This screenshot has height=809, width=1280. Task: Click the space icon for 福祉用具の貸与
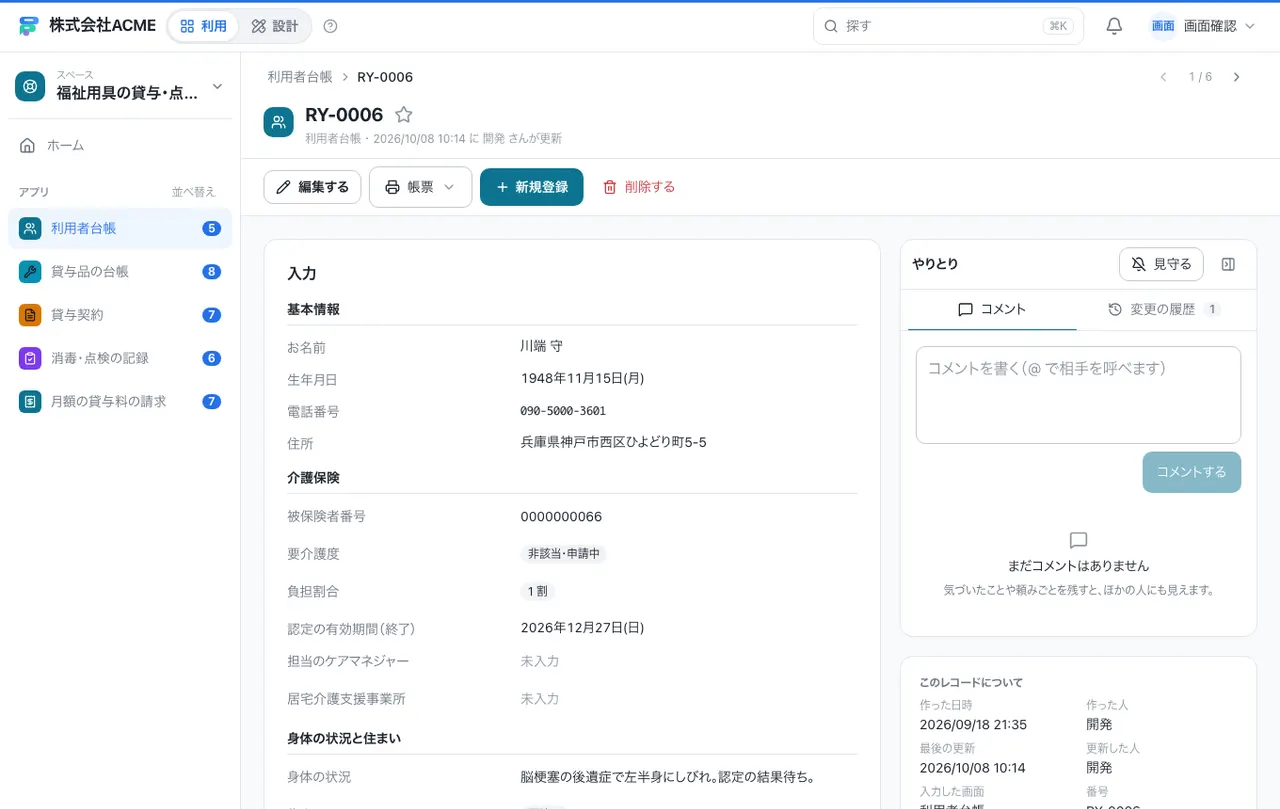click(30, 86)
